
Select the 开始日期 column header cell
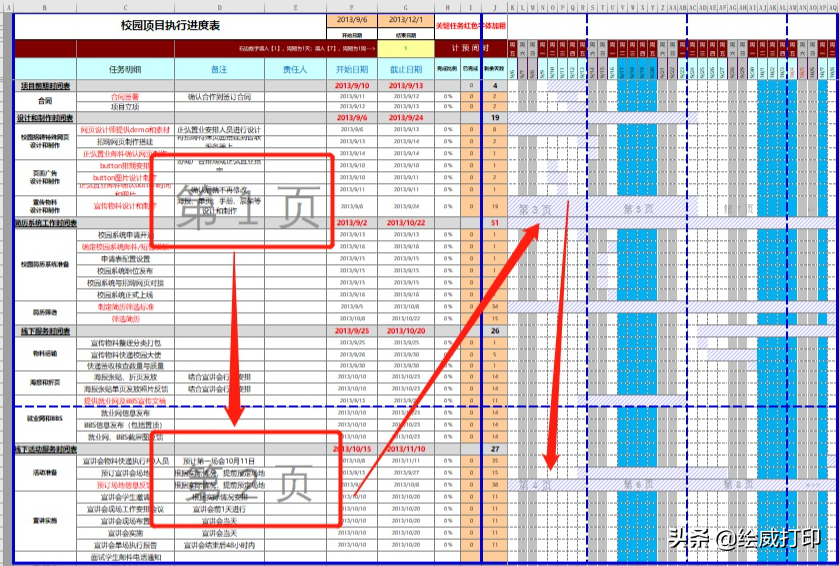[352, 69]
